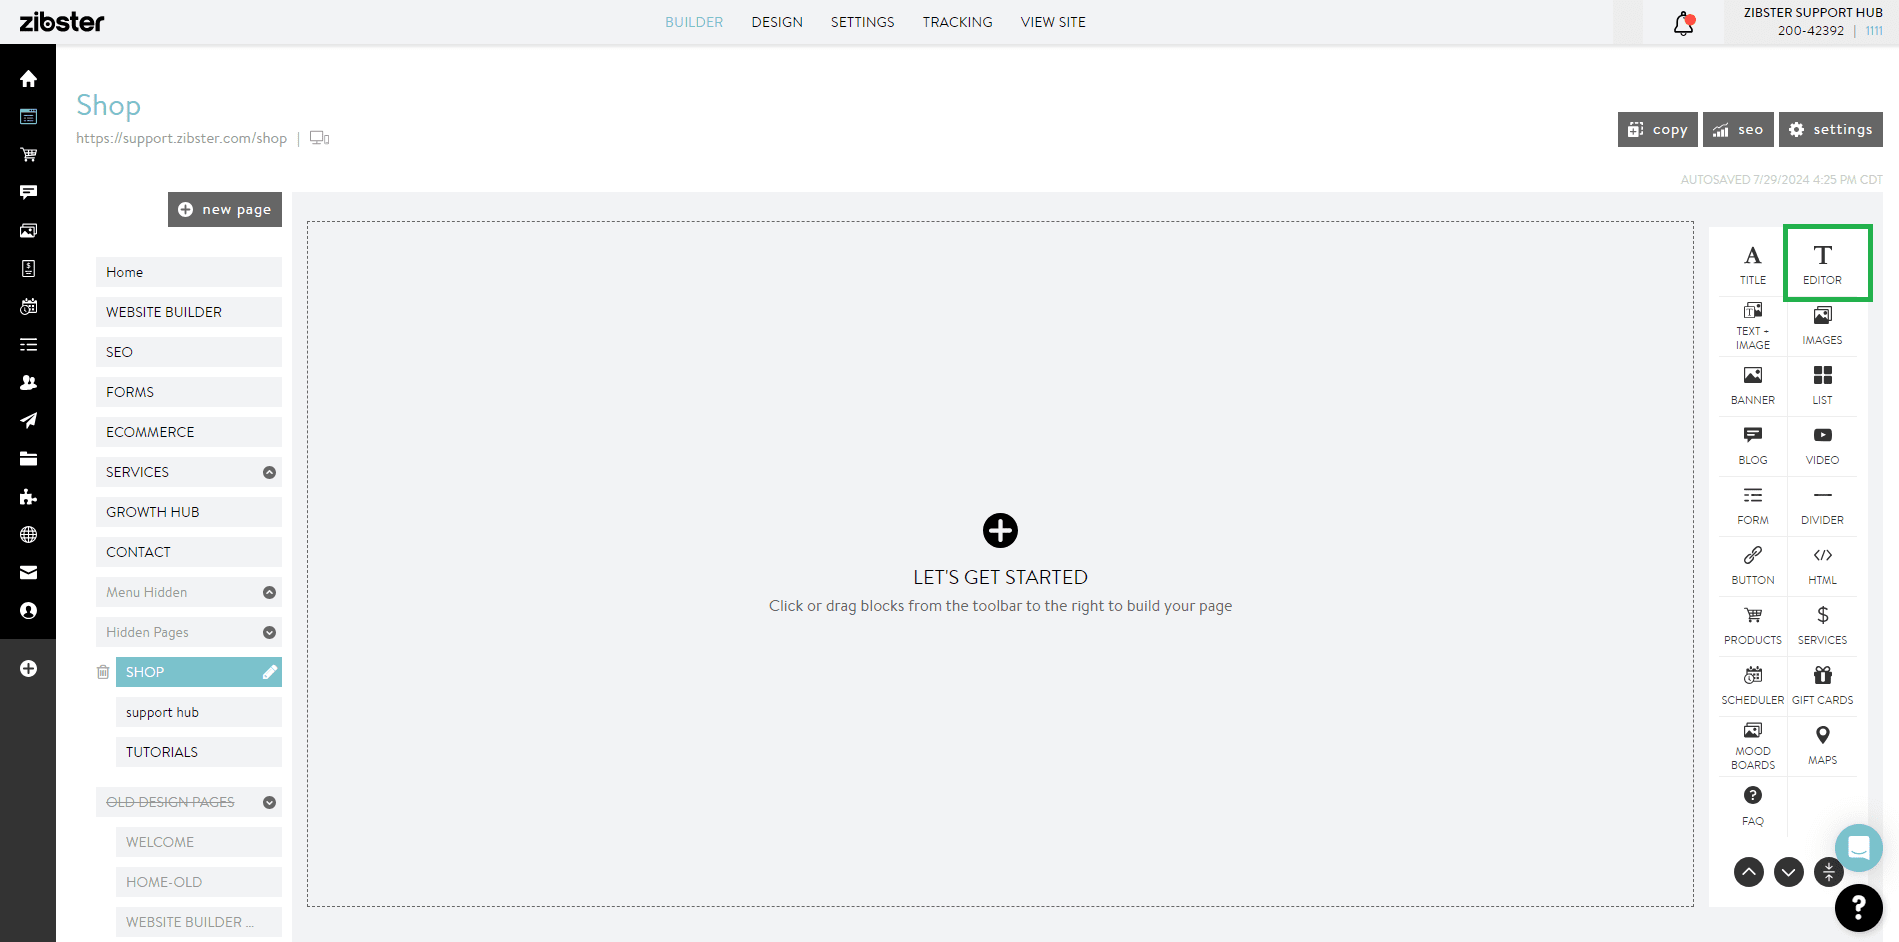Add an FAQ block
The image size is (1899, 942).
tap(1752, 806)
